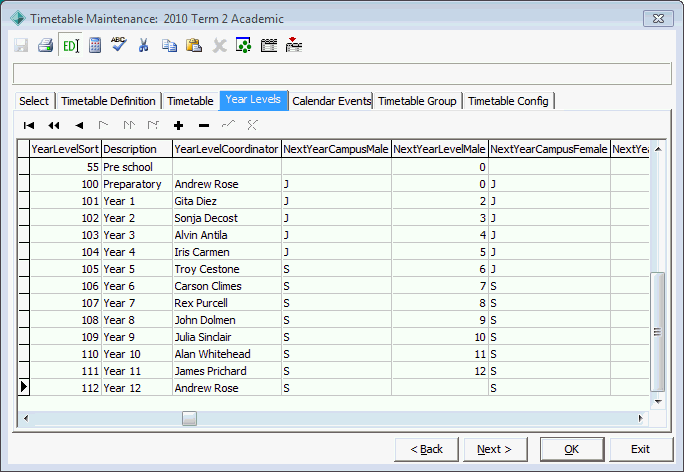Viewport: 684px width, 472px height.
Task: Click the horizontal scrollbar thumb
Action: (189, 419)
